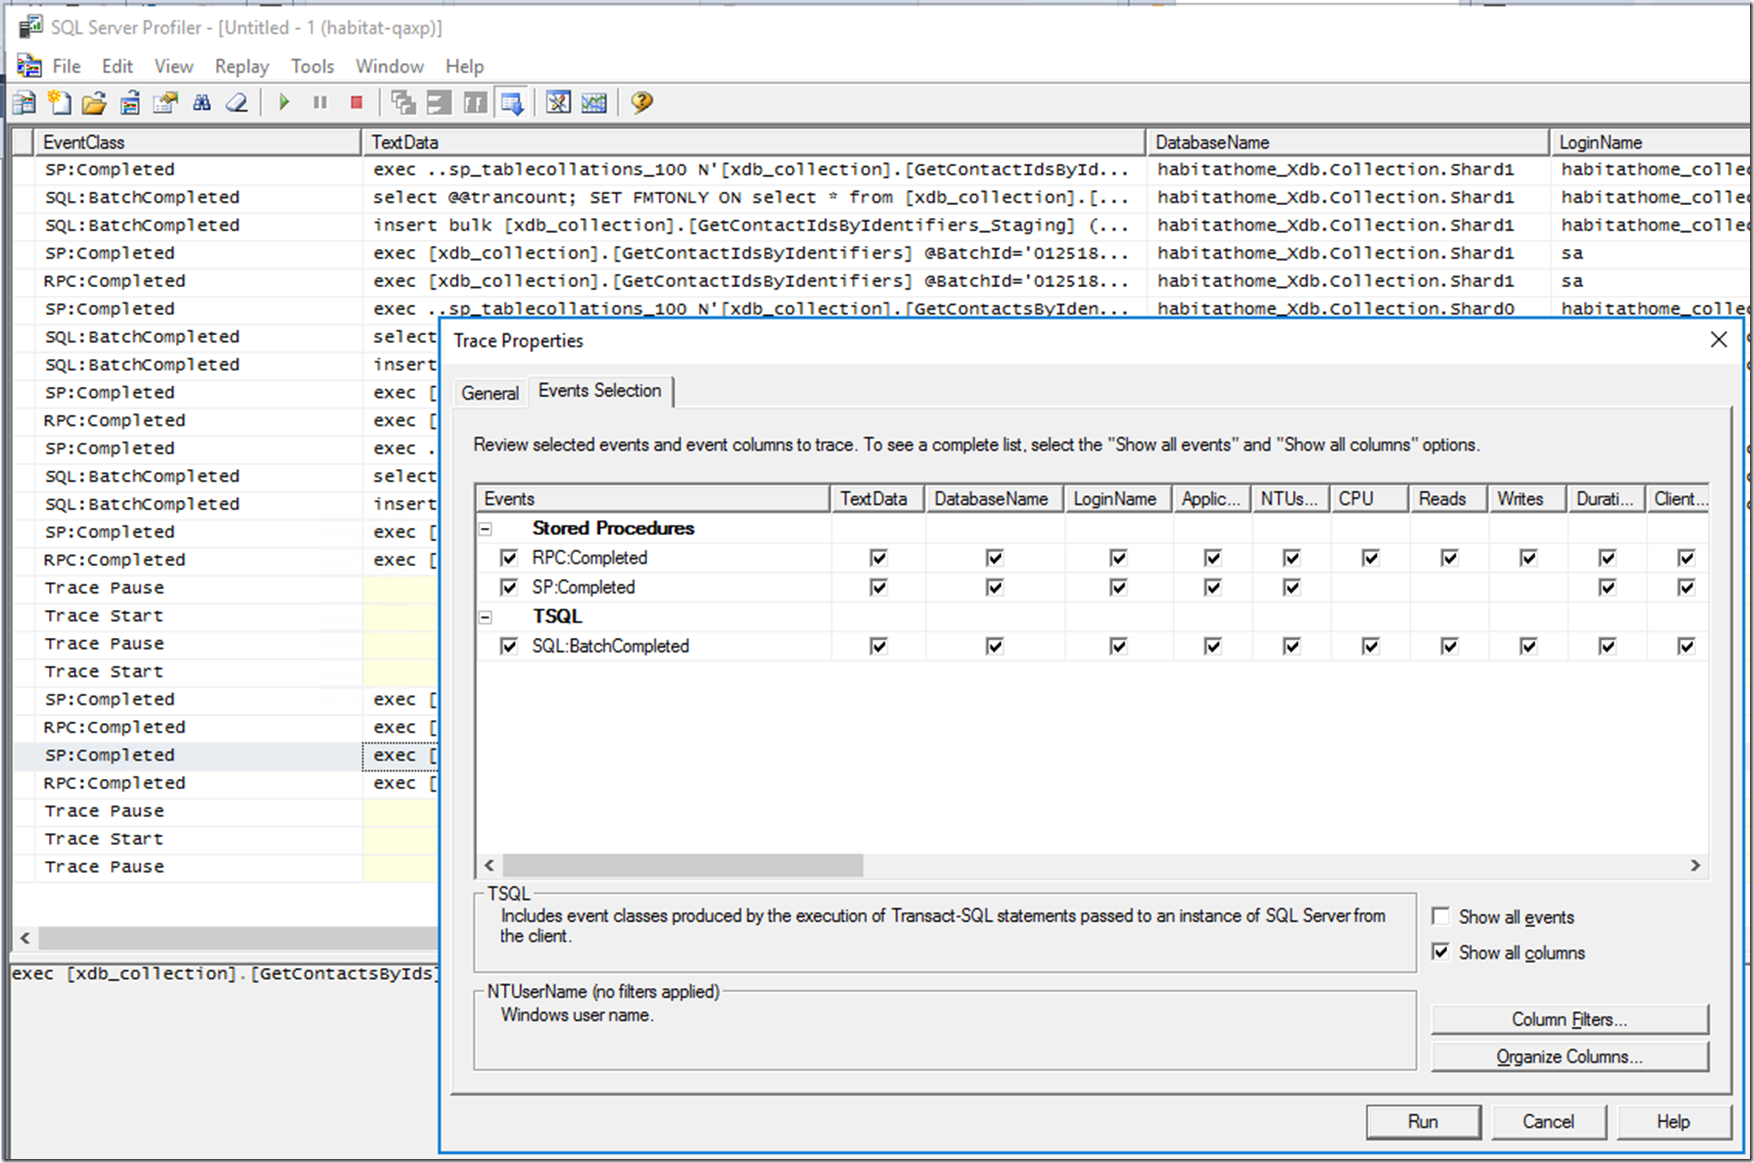1754x1163 pixels.
Task: Uncheck the Show all columns checkbox
Action: (1441, 952)
